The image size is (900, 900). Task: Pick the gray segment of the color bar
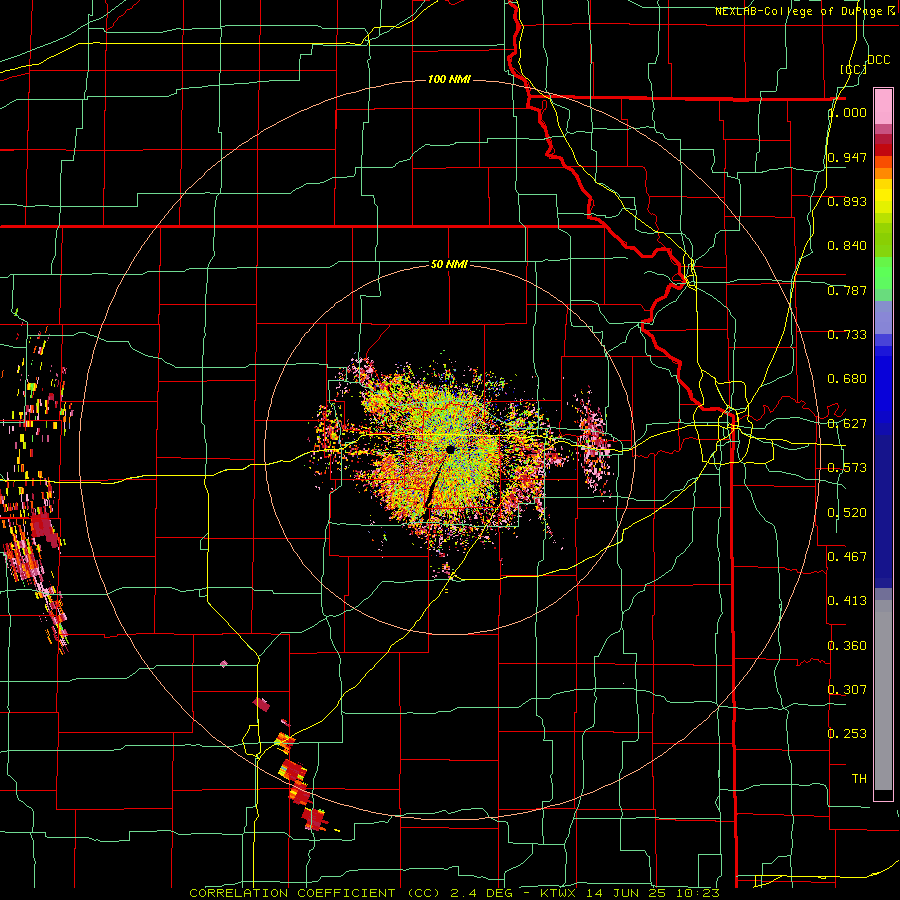coord(883,695)
